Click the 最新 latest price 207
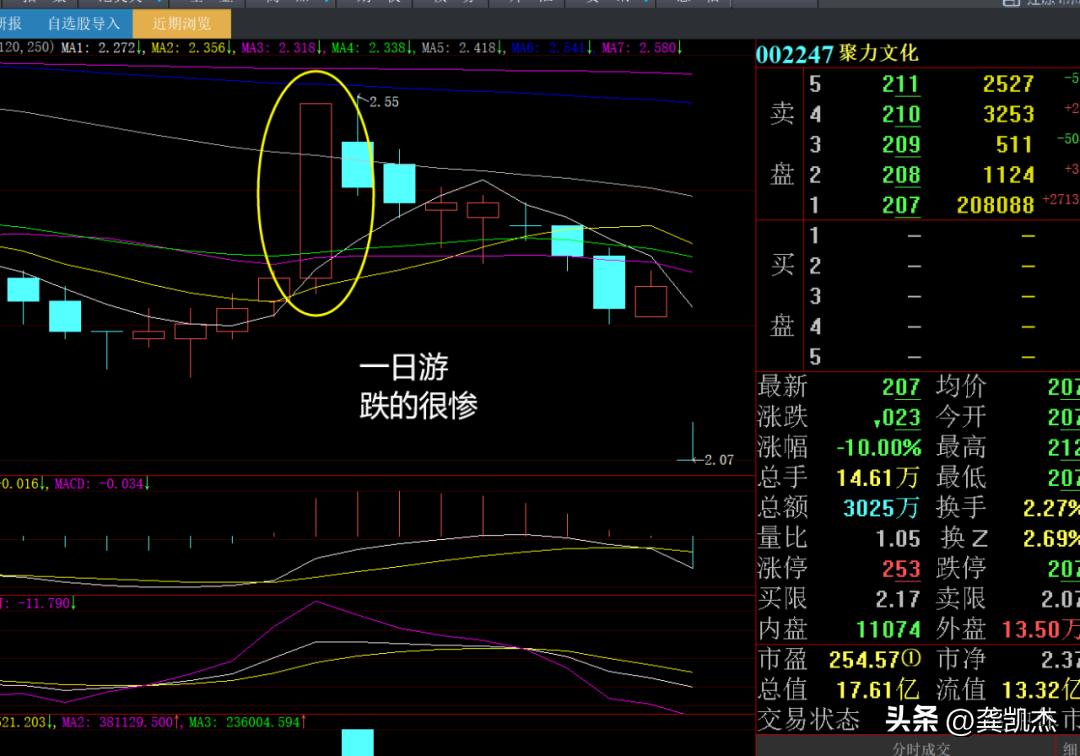 pyautogui.click(x=900, y=386)
